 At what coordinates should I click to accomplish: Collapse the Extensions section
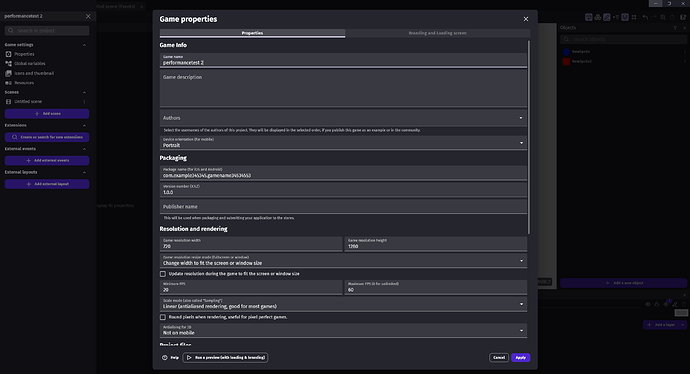point(84,125)
